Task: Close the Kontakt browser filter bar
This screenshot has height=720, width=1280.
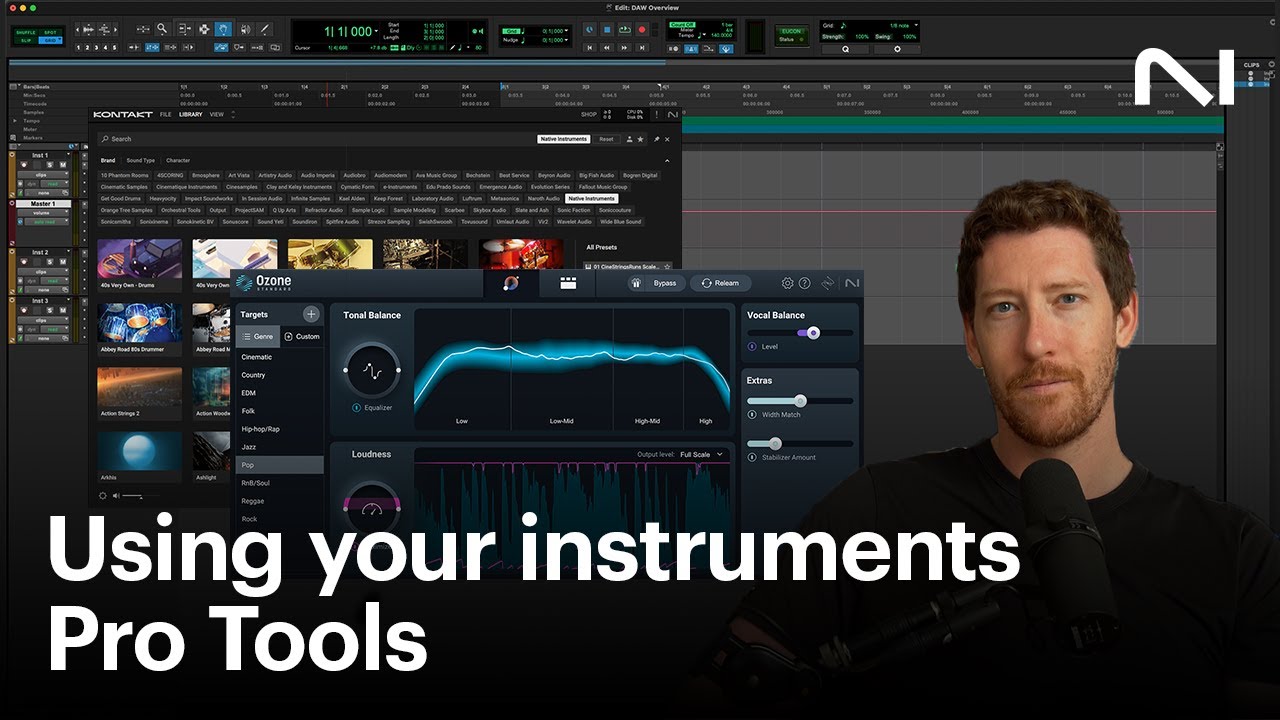Action: 667,139
